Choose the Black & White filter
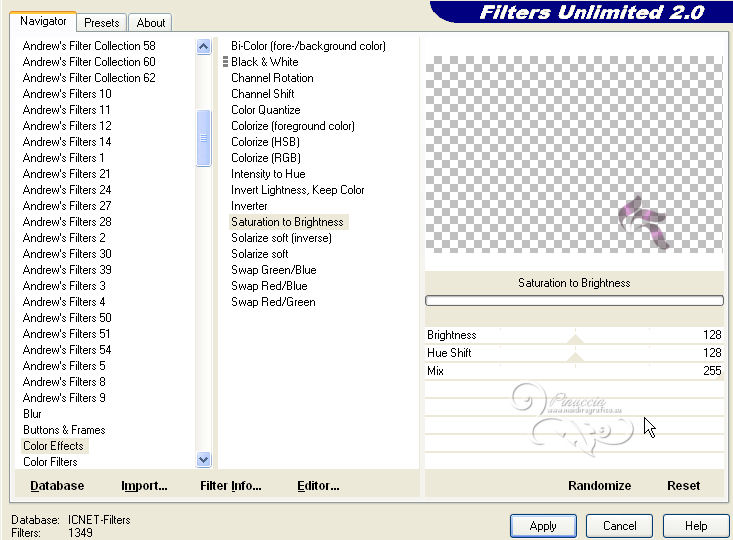733x540 pixels. (x=265, y=62)
